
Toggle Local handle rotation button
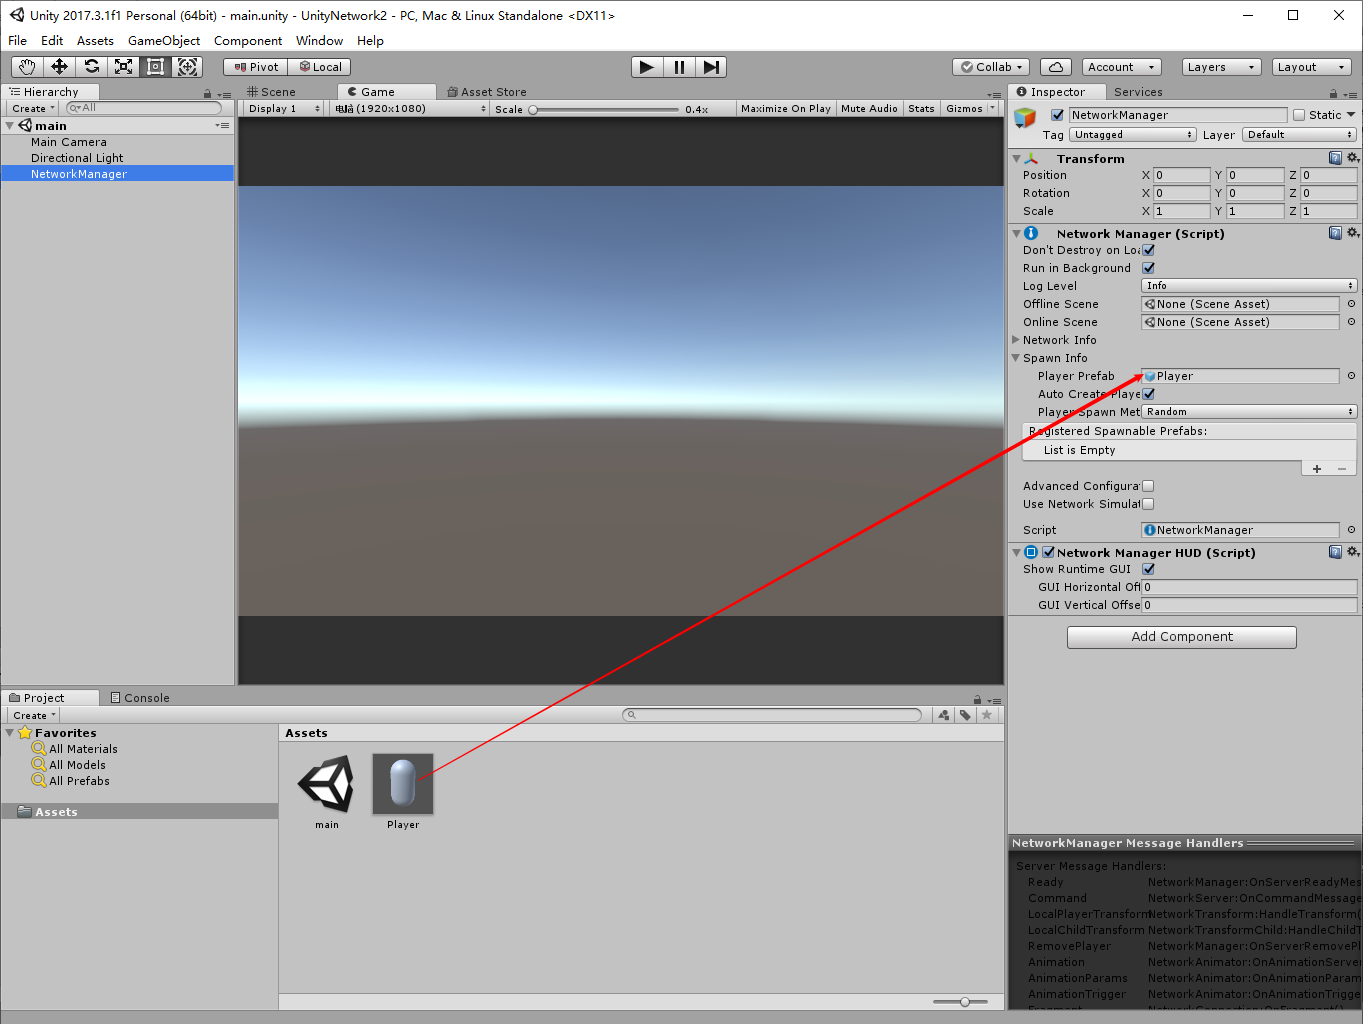(320, 67)
